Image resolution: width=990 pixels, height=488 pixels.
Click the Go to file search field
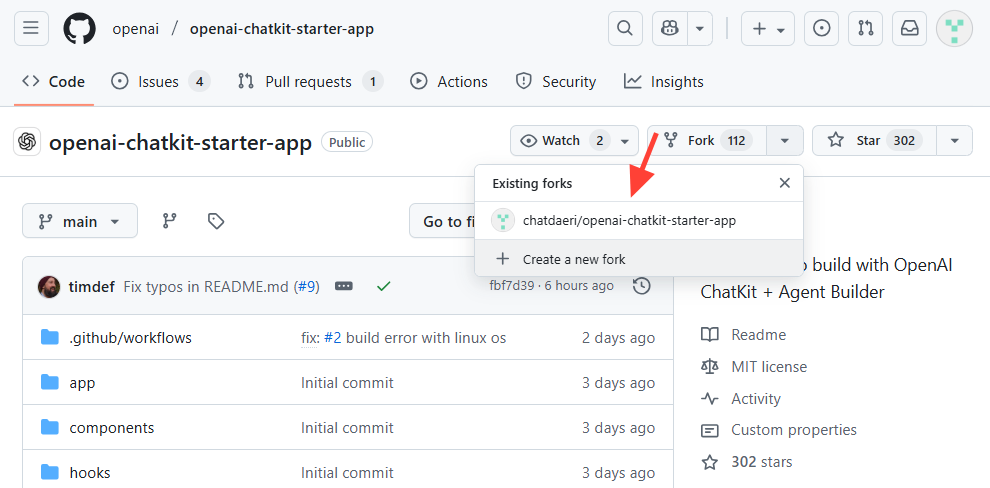tap(442, 221)
